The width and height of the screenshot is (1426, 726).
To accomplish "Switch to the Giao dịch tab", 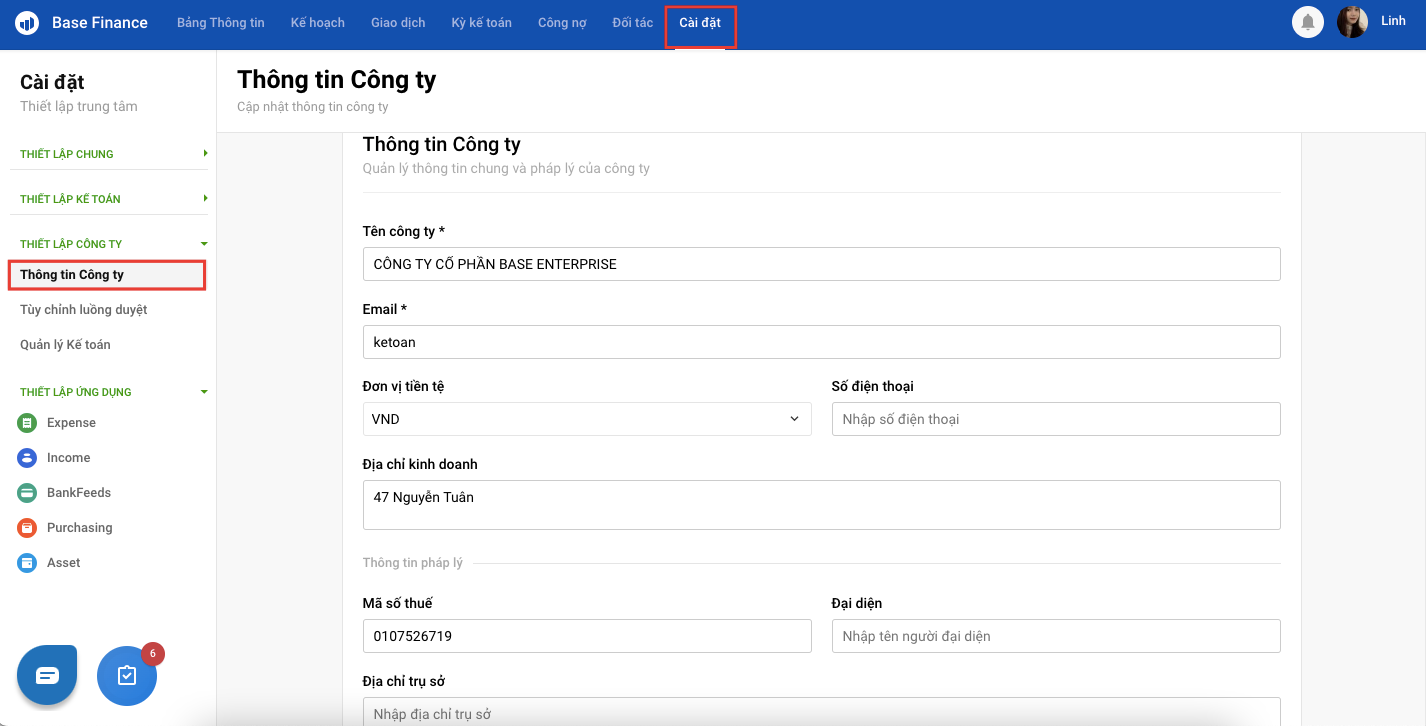I will coord(398,23).
